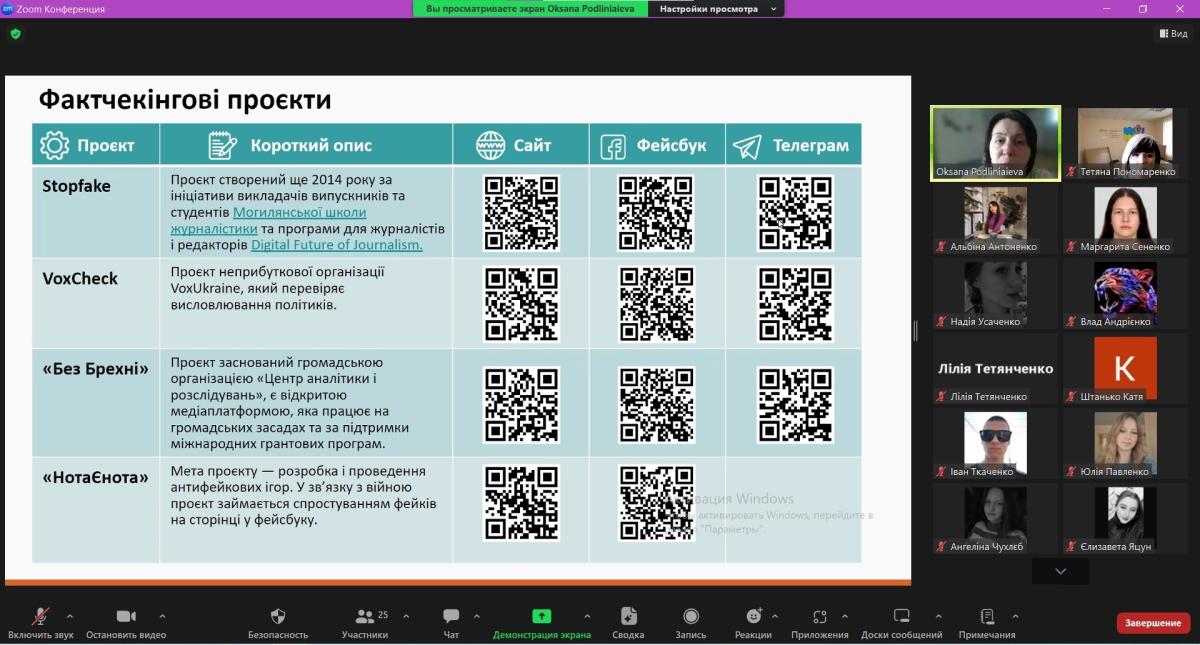This screenshot has height=645, width=1200.
Task: Open Реакции reactions menu
Action: 753,623
